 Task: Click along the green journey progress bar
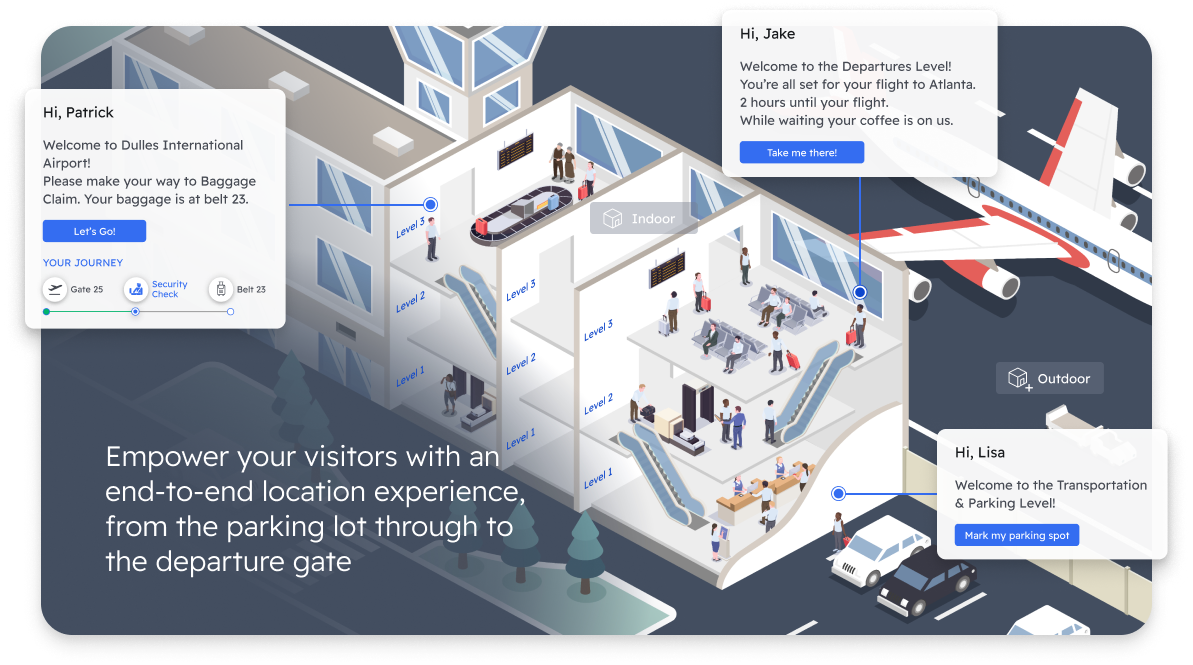(x=90, y=312)
